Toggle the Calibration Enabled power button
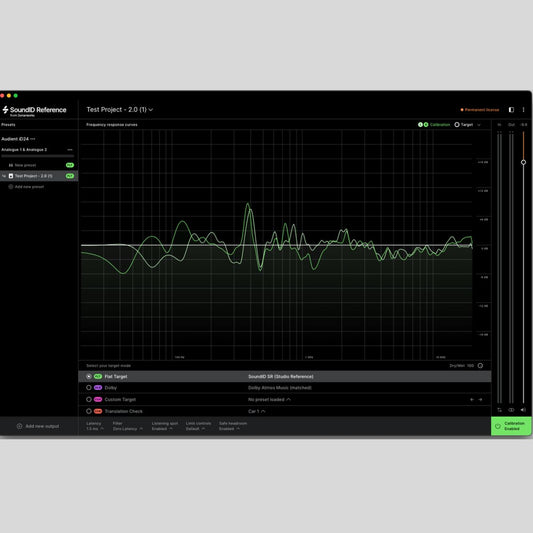The height and width of the screenshot is (533, 533). coord(511,426)
